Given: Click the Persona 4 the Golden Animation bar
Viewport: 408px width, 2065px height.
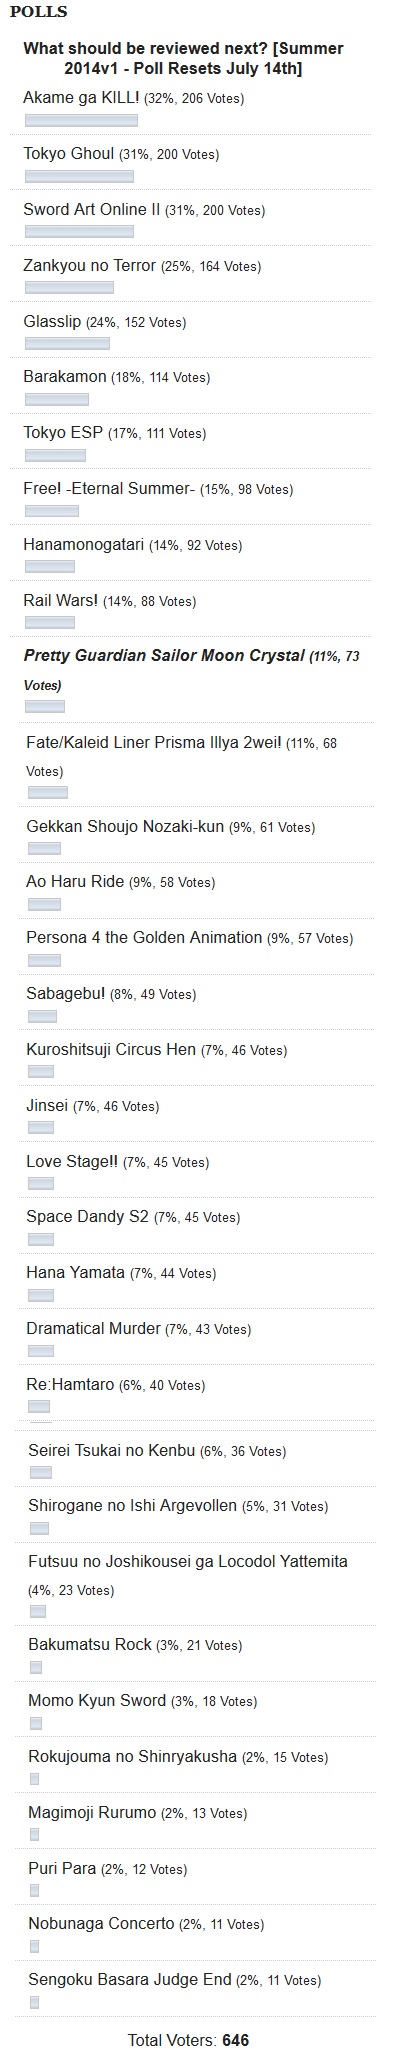Looking at the screenshot, I should tap(44, 961).
